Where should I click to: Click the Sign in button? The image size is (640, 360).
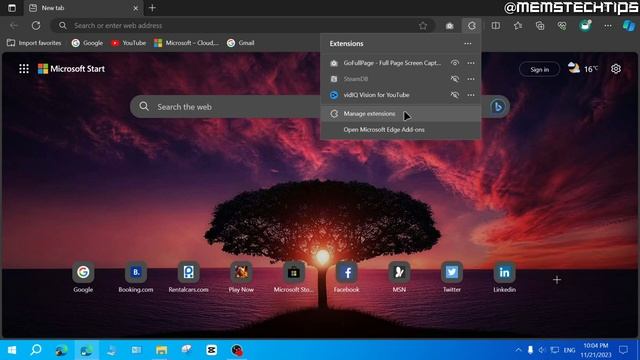[539, 69]
